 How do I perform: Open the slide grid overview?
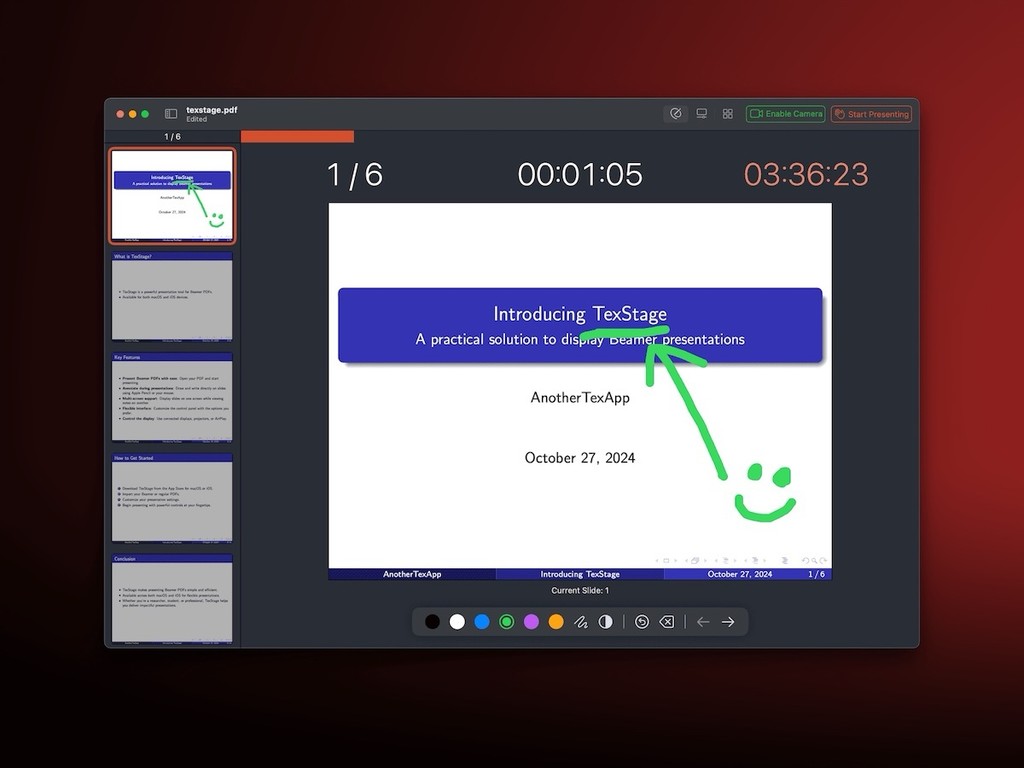[x=727, y=113]
